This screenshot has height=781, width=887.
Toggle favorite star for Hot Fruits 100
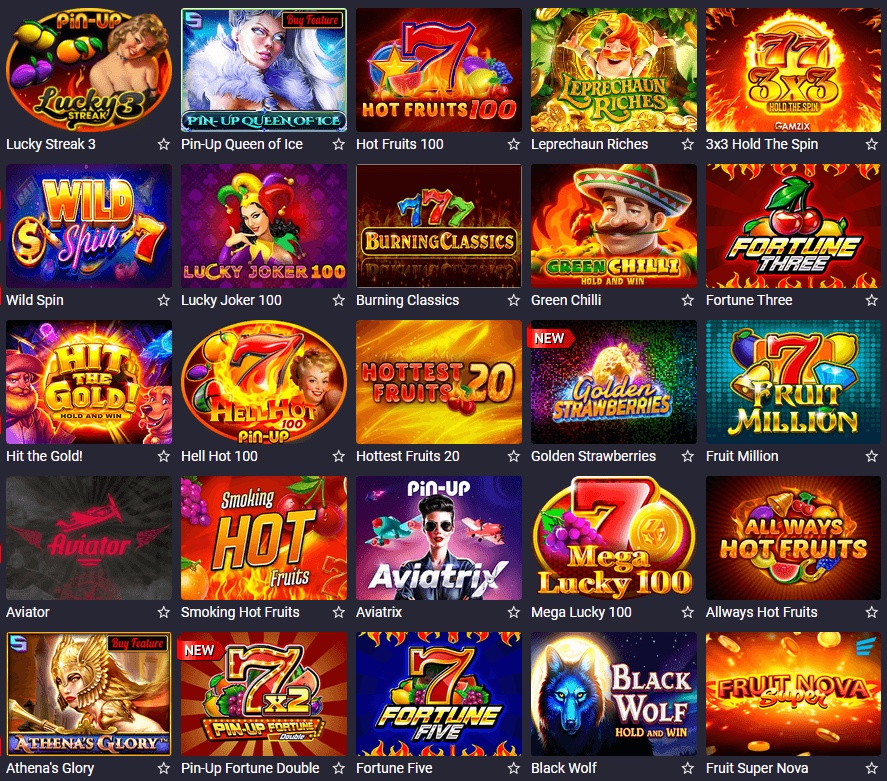(x=513, y=144)
